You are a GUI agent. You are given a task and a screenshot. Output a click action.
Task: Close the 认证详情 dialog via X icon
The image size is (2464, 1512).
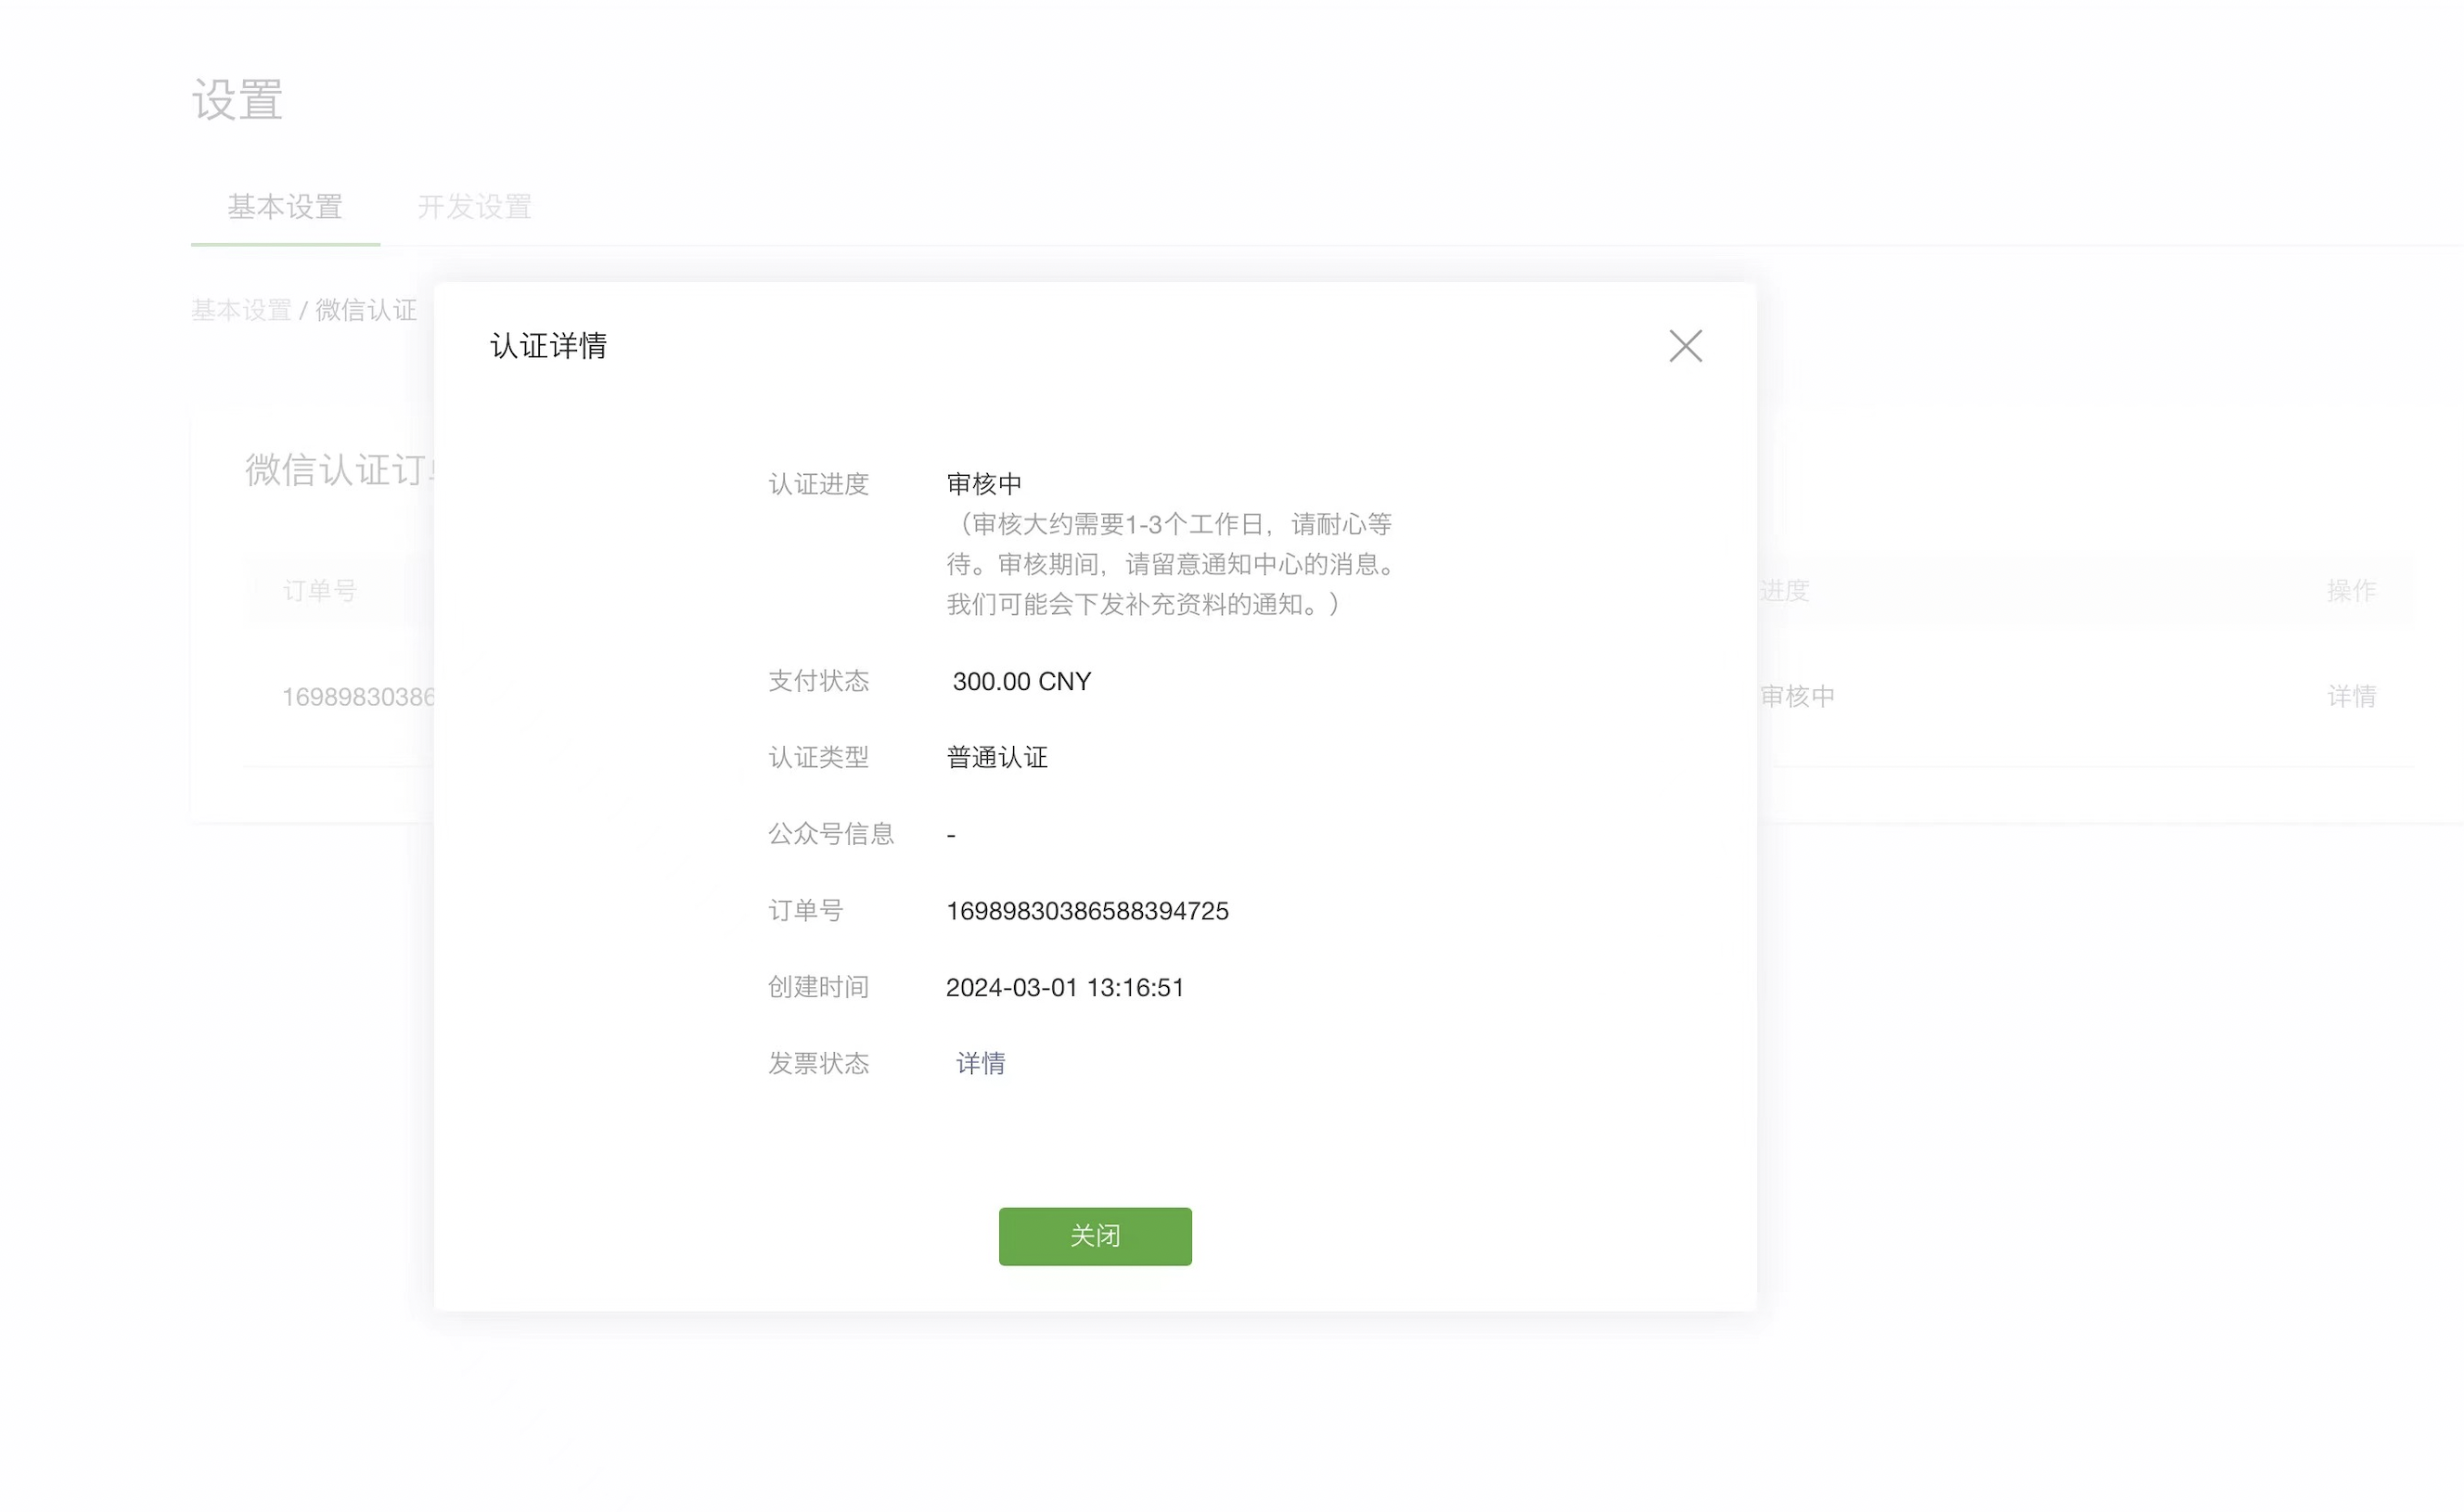pyautogui.click(x=1685, y=346)
